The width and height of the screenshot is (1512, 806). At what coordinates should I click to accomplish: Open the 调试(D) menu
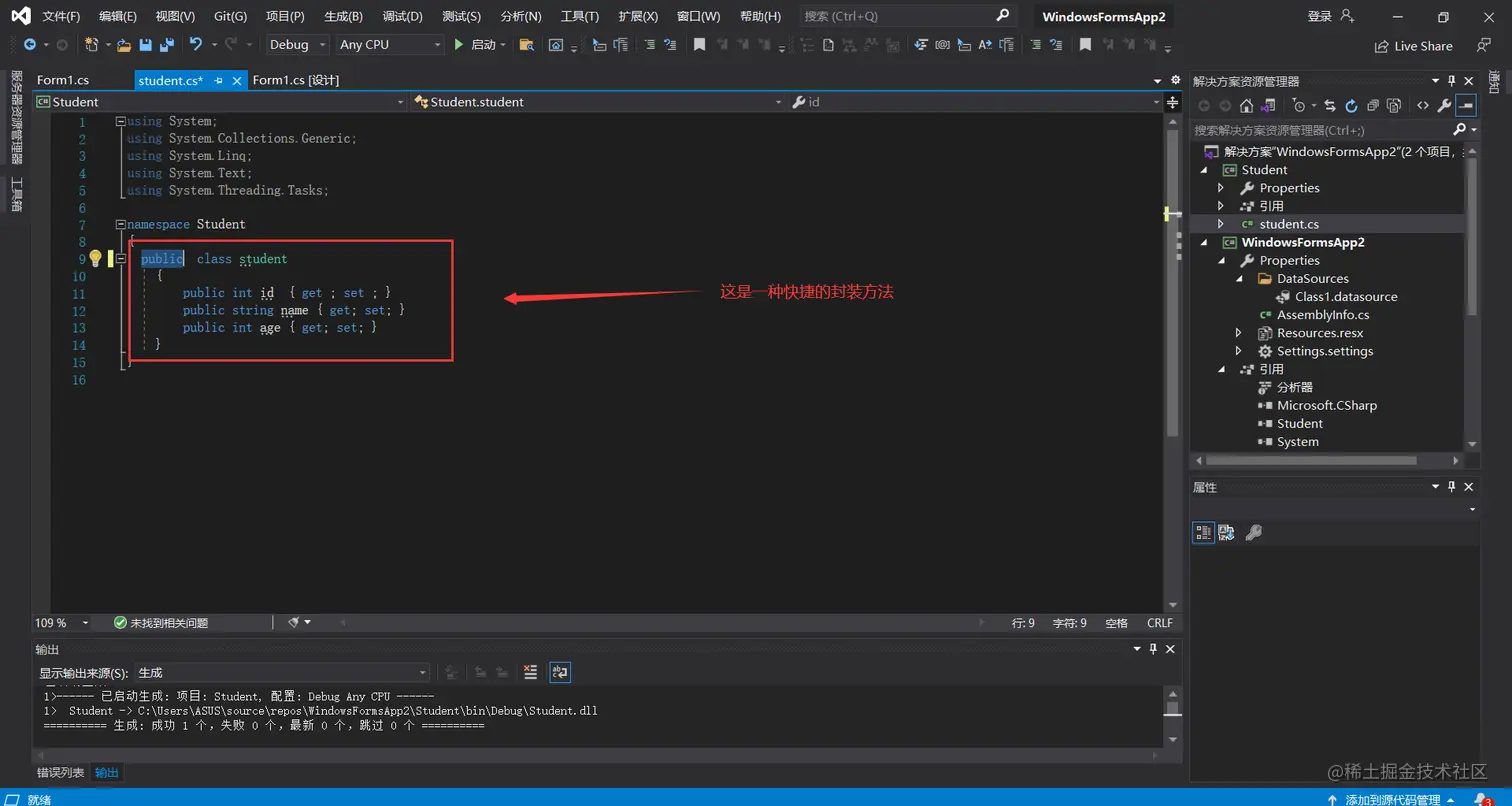point(402,16)
